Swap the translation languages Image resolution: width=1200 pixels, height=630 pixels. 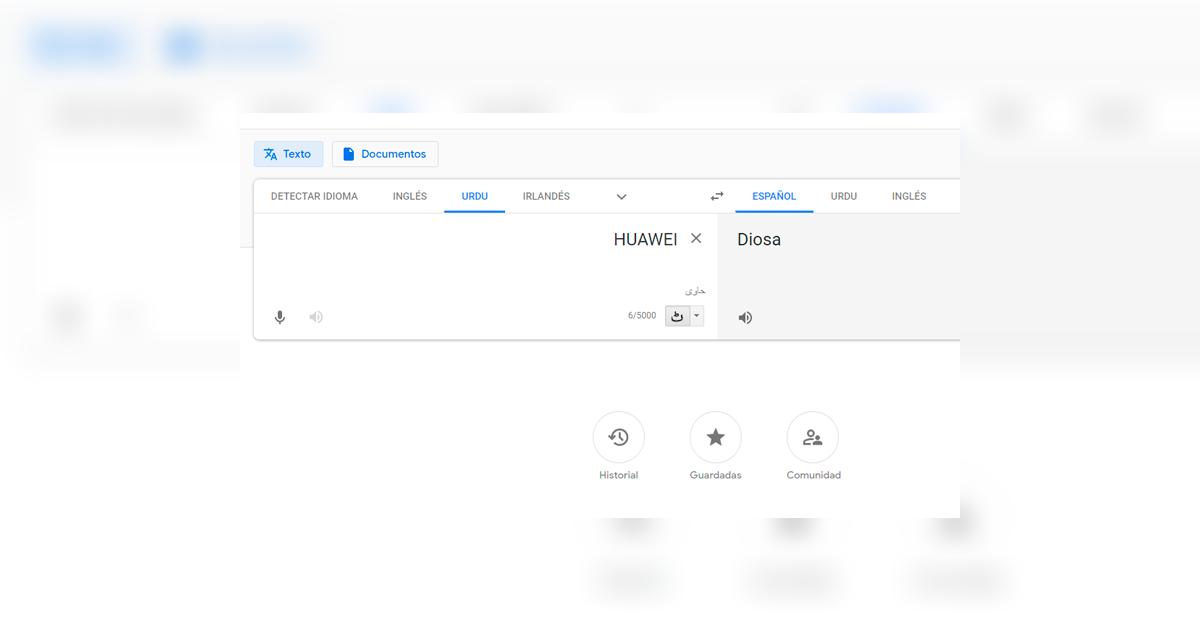[x=716, y=196]
